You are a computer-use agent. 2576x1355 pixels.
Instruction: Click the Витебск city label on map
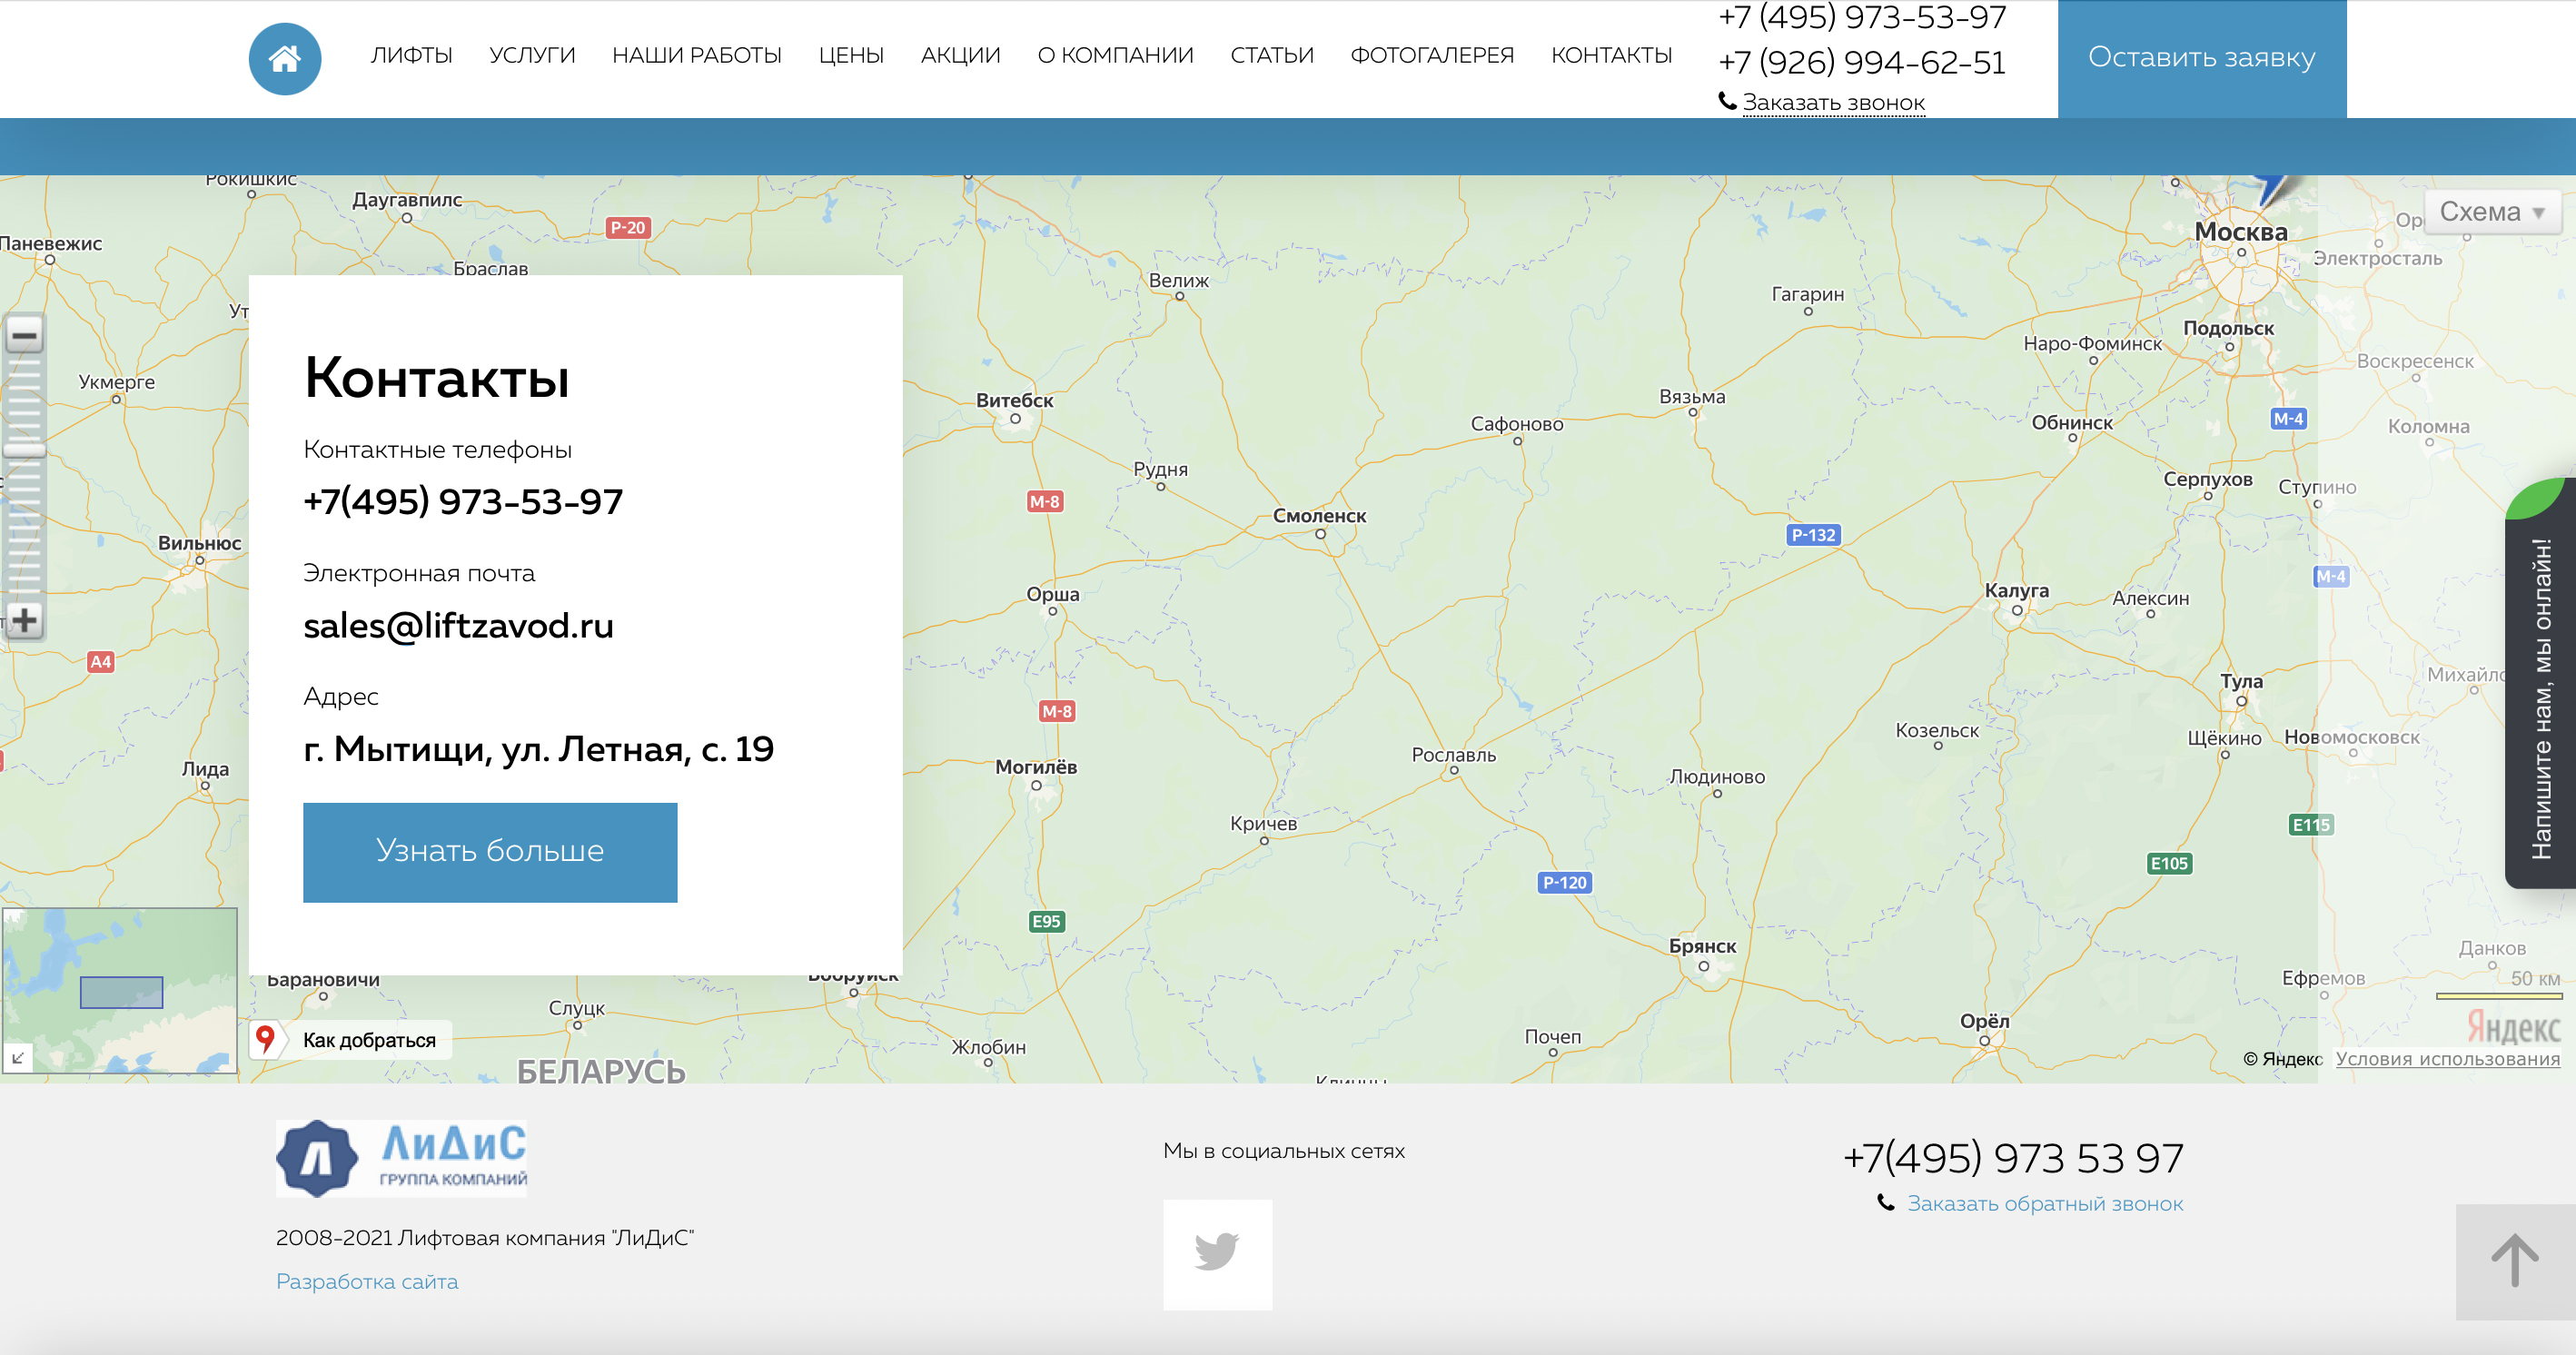coord(1014,401)
